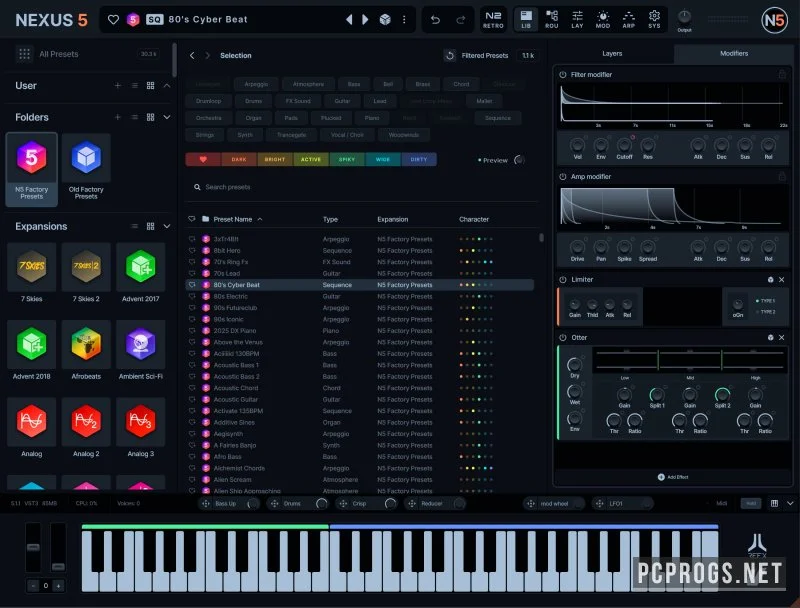Click the Search presets field

(362, 187)
